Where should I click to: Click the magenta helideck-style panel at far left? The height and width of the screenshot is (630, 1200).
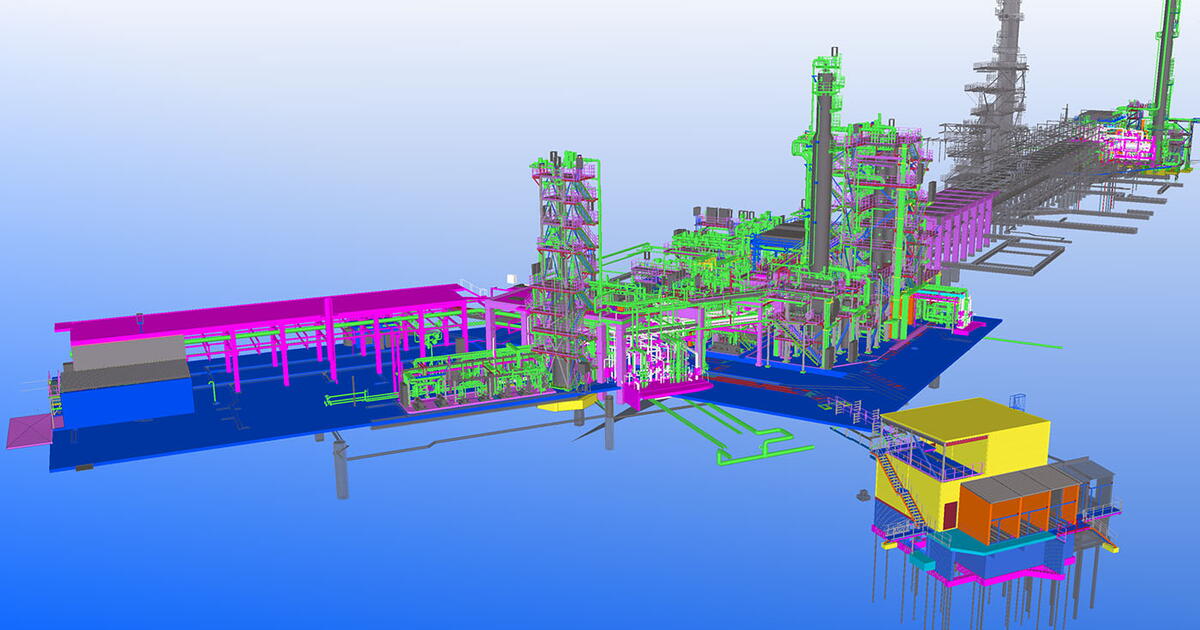click(30, 428)
